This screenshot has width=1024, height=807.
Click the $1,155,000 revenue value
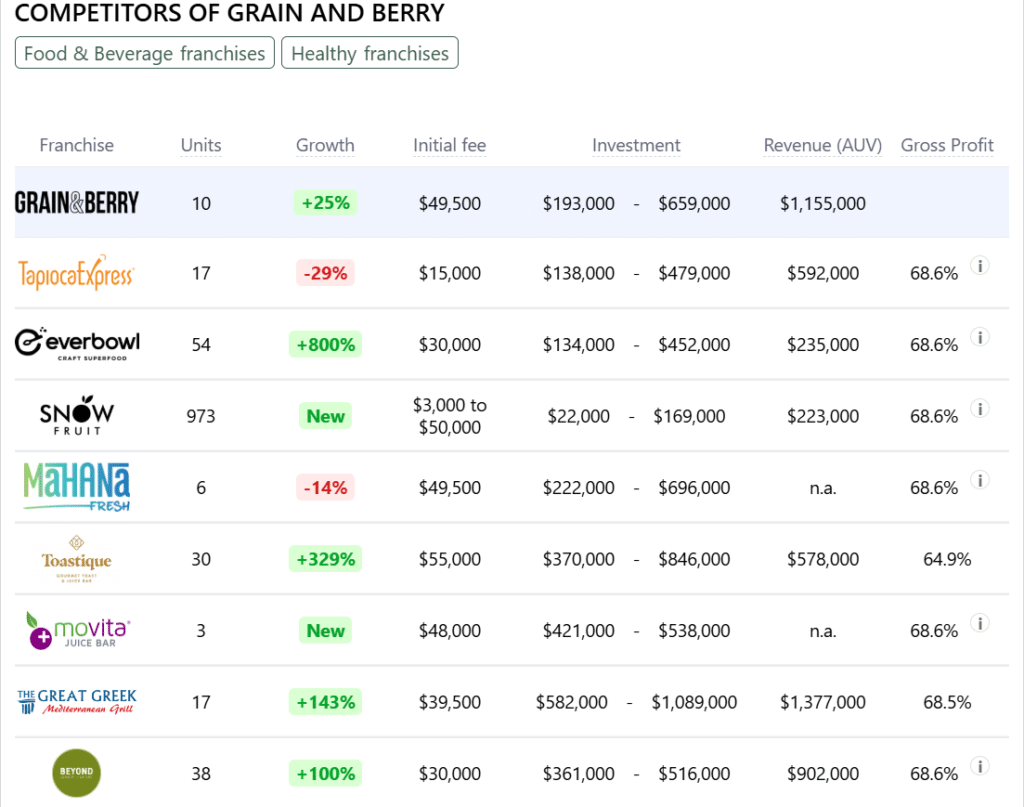pyautogui.click(x=823, y=203)
